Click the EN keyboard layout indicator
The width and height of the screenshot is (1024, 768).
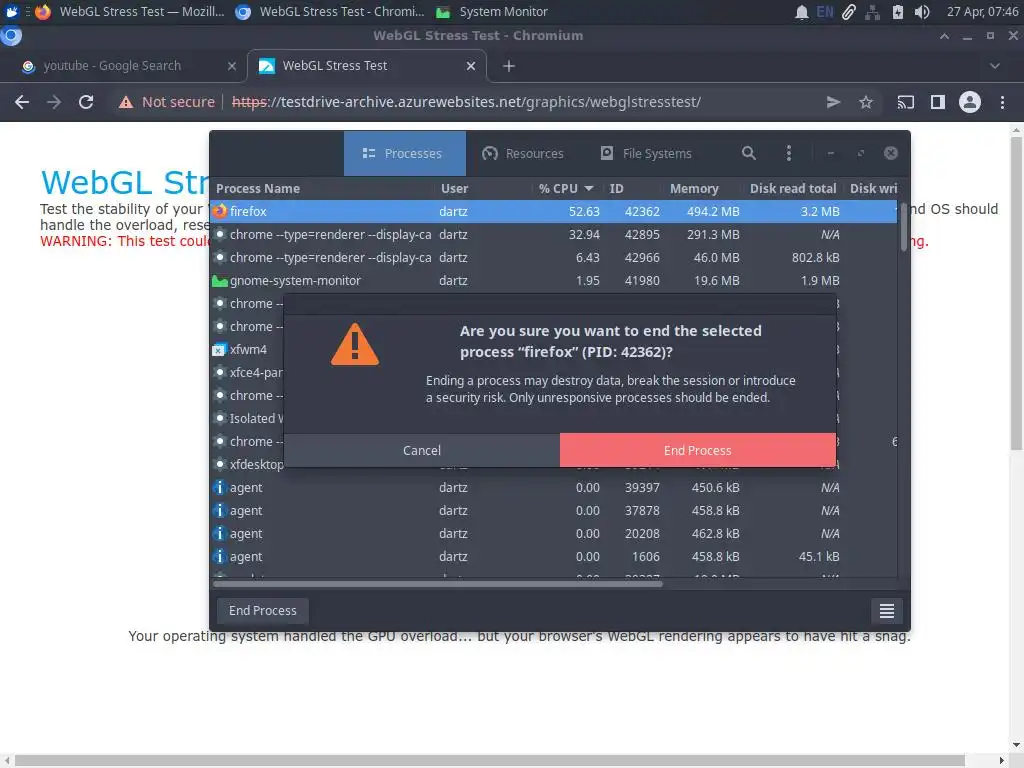[825, 12]
